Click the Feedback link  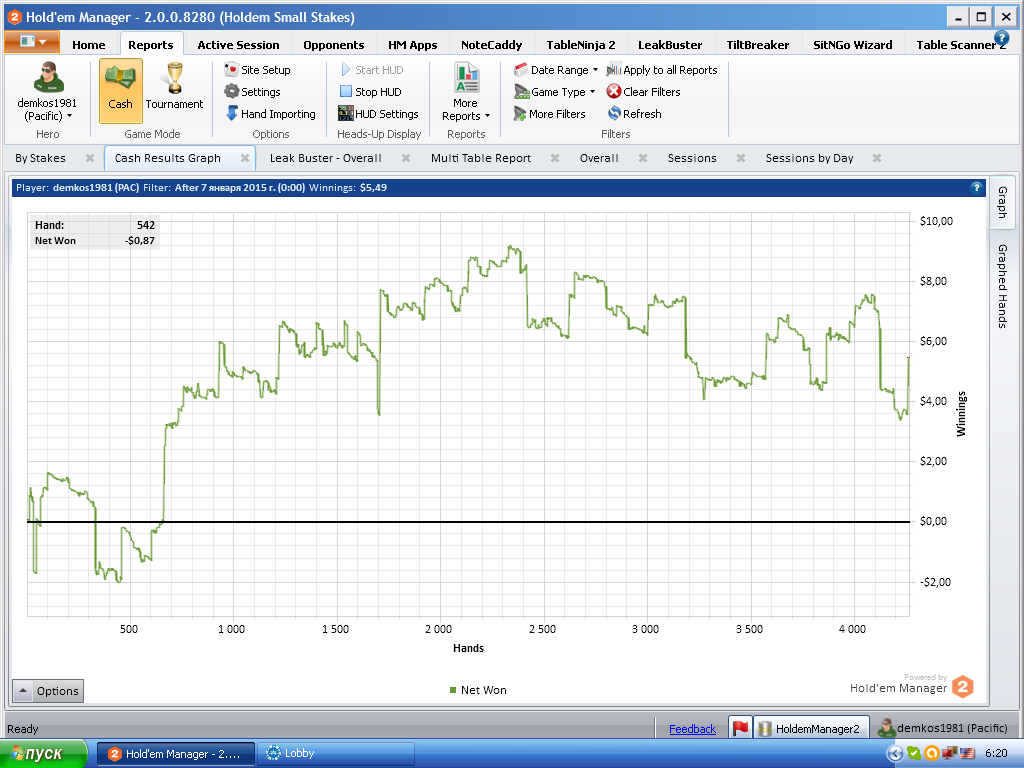coord(692,729)
